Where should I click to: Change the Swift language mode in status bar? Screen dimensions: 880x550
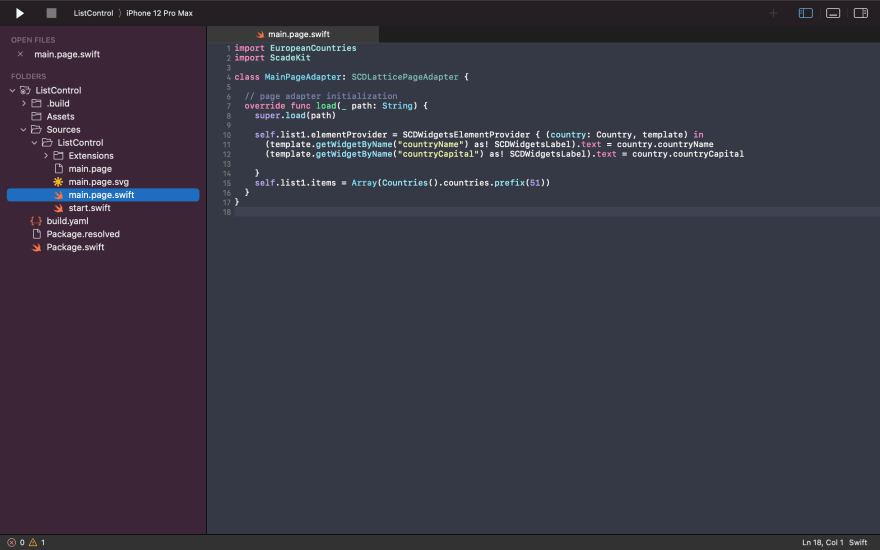pyautogui.click(x=858, y=542)
